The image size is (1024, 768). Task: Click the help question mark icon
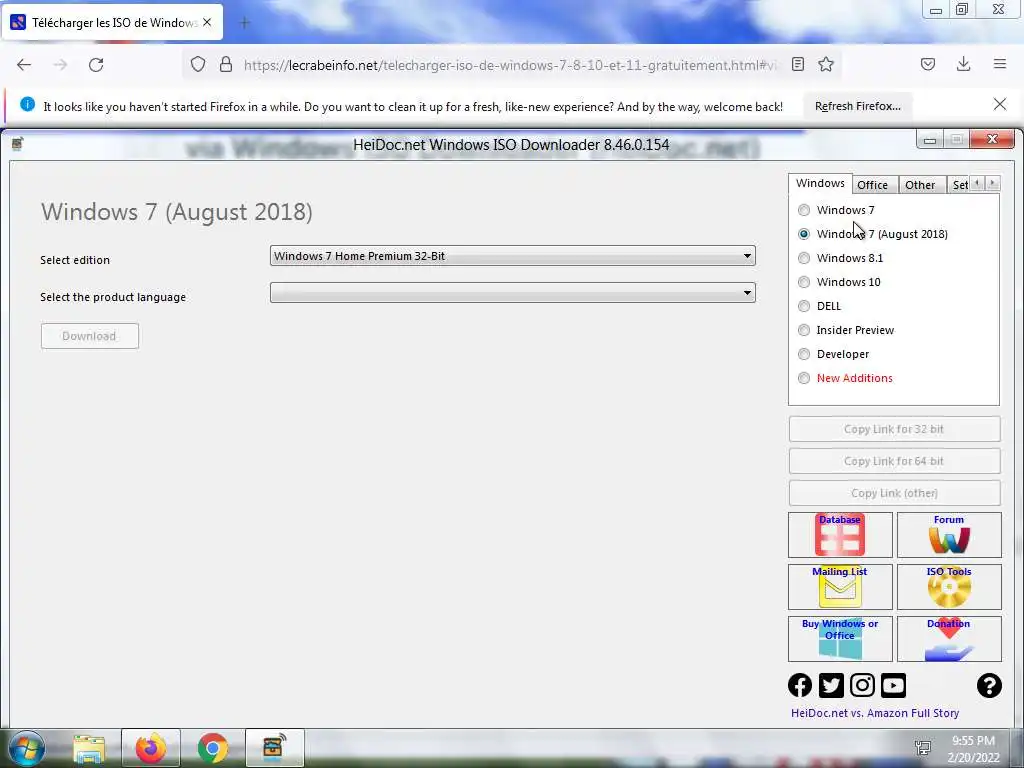[x=989, y=685]
